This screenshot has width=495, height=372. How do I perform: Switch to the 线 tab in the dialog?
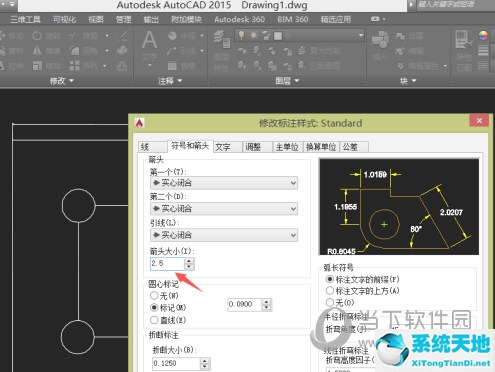point(152,147)
